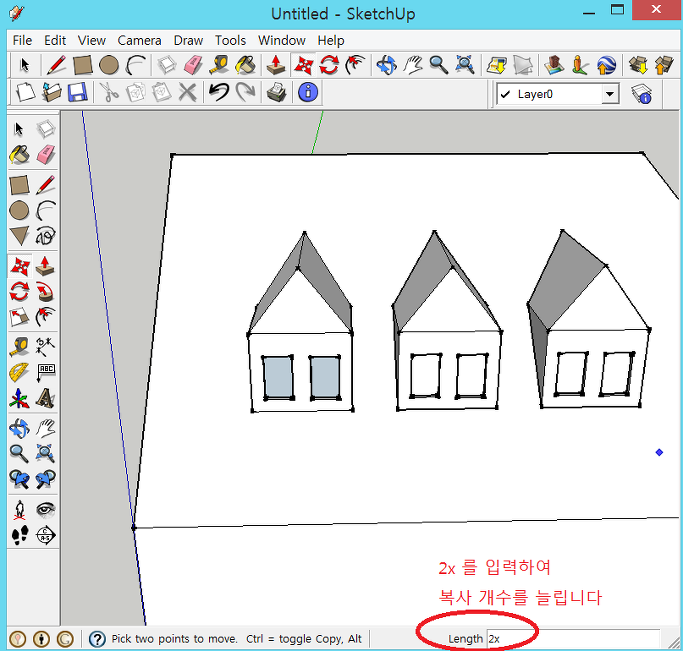Click Zoom Extents in top toolbar
Screen dimensions: 683x651
pyautogui.click(x=465, y=65)
